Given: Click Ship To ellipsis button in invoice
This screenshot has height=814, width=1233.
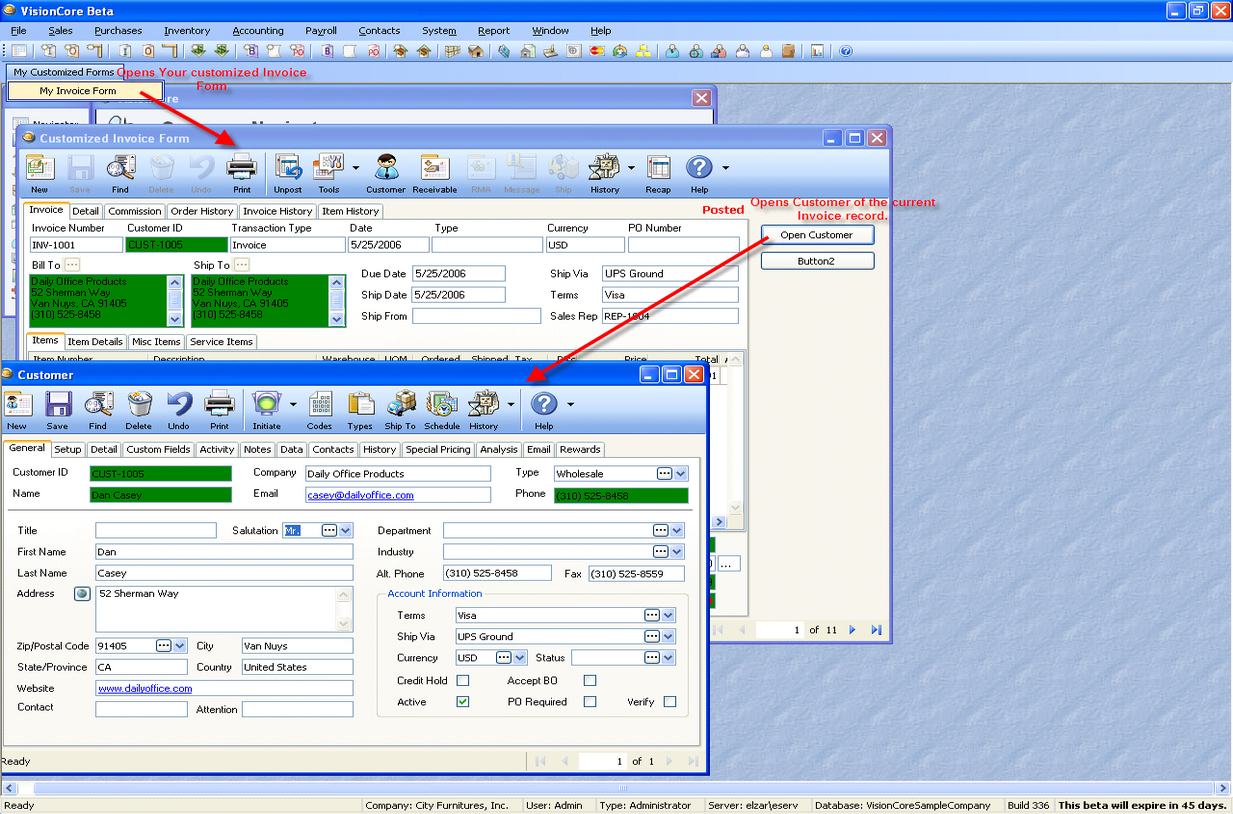Looking at the screenshot, I should [x=242, y=265].
